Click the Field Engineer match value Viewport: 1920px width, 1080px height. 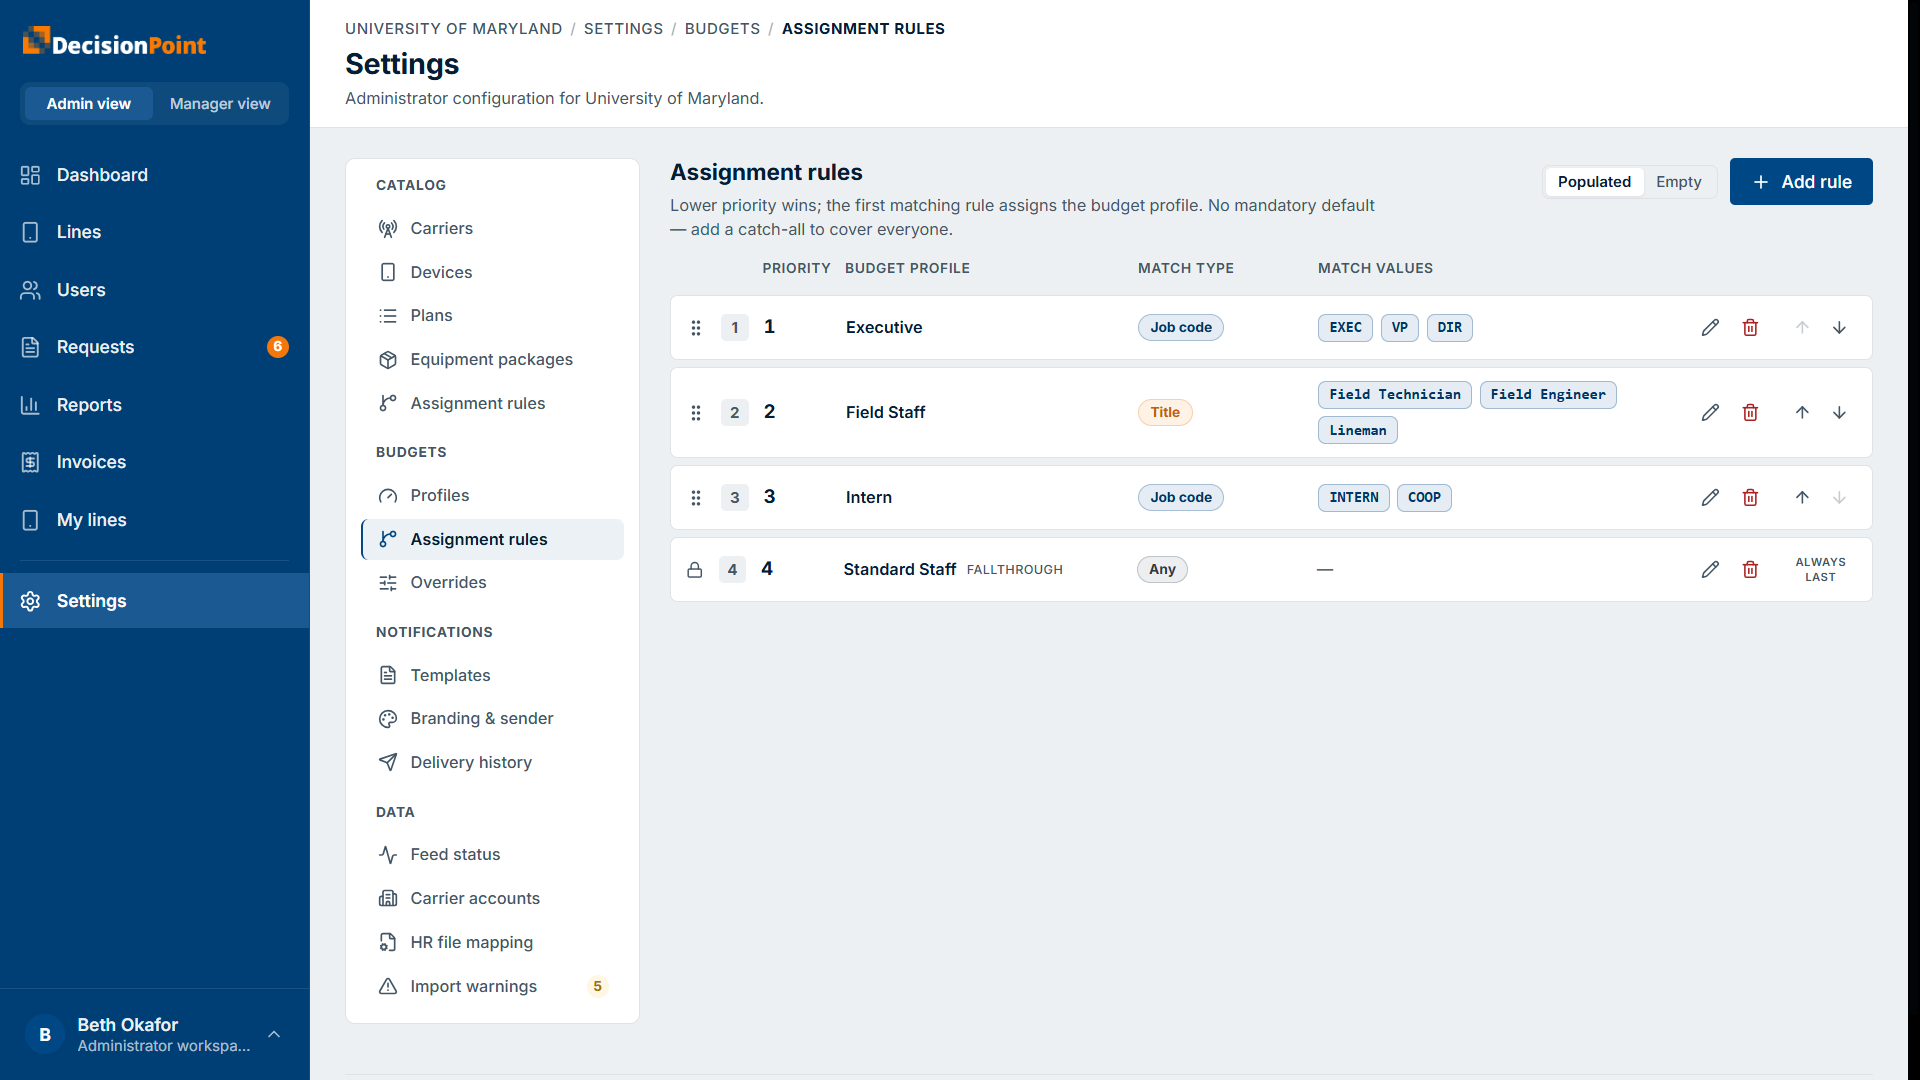click(1548, 395)
